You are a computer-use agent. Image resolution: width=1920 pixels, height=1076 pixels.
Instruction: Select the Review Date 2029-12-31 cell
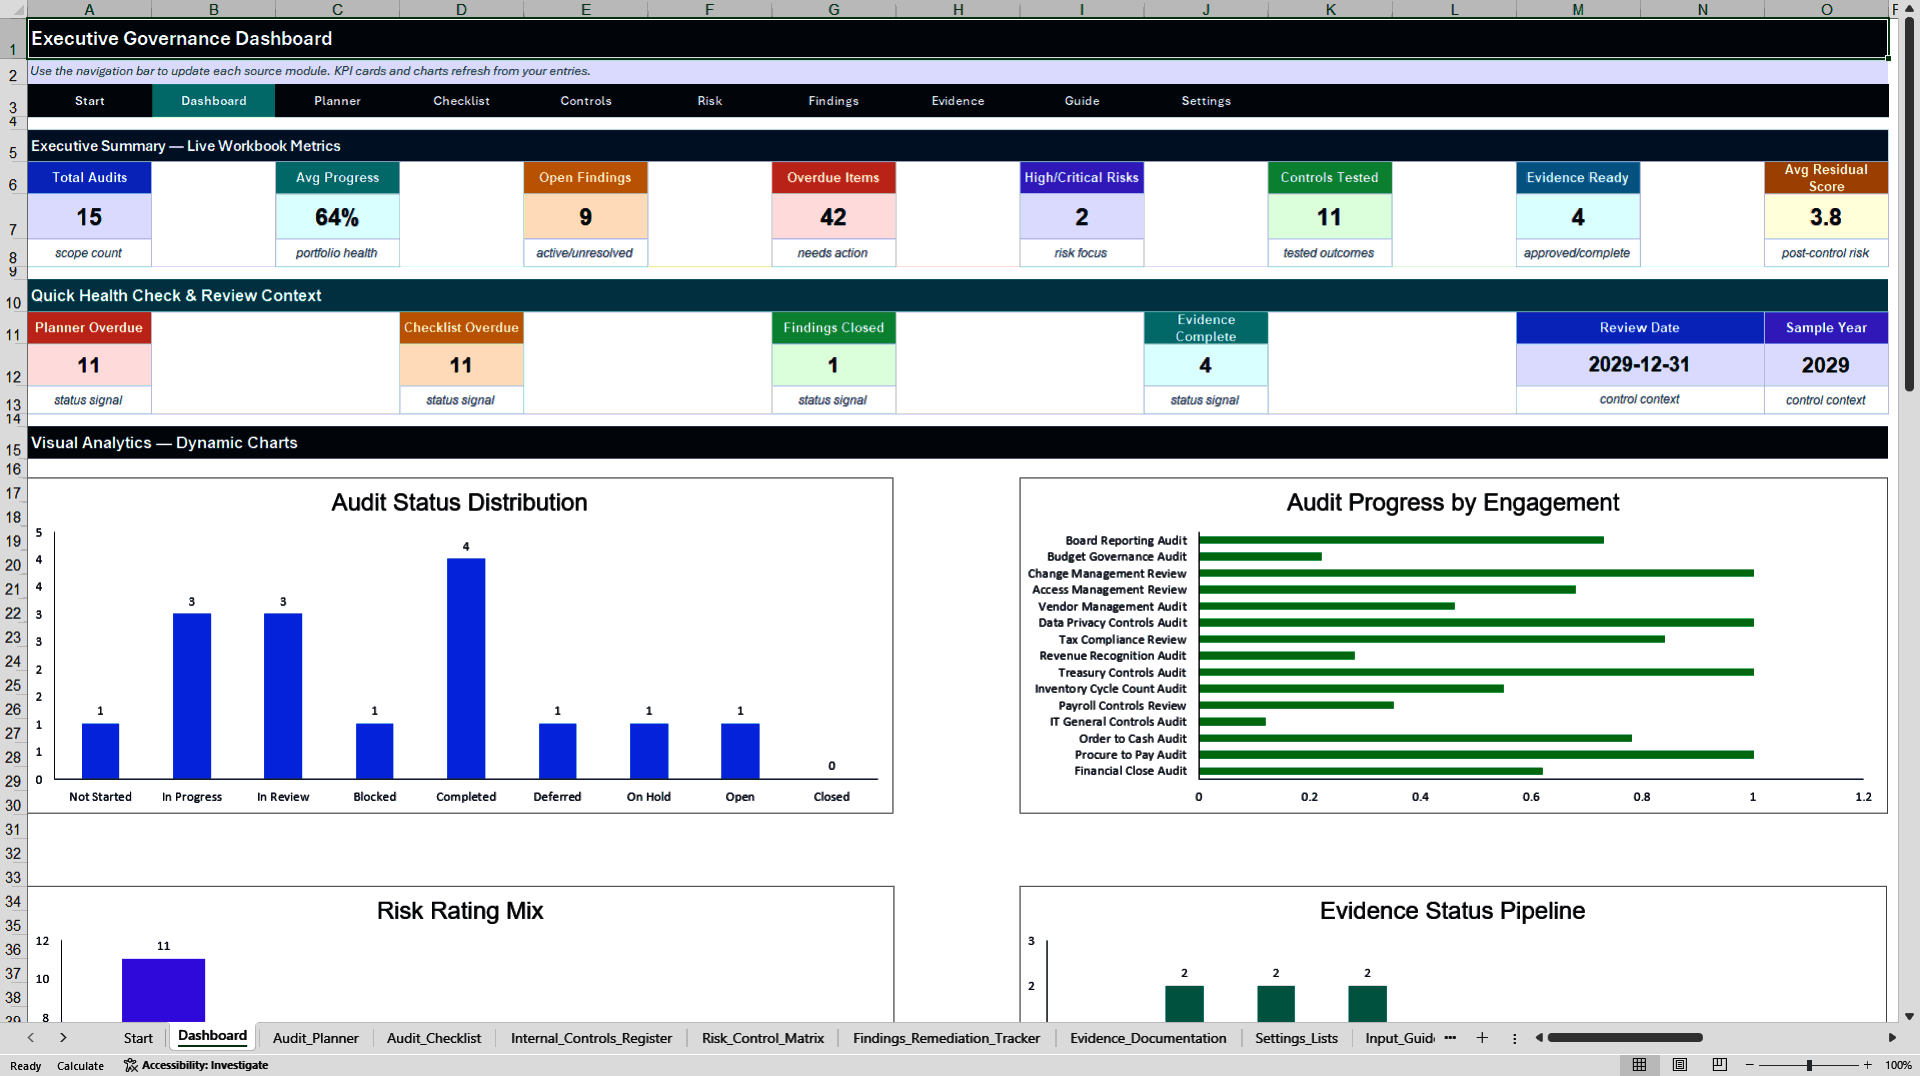pos(1639,365)
